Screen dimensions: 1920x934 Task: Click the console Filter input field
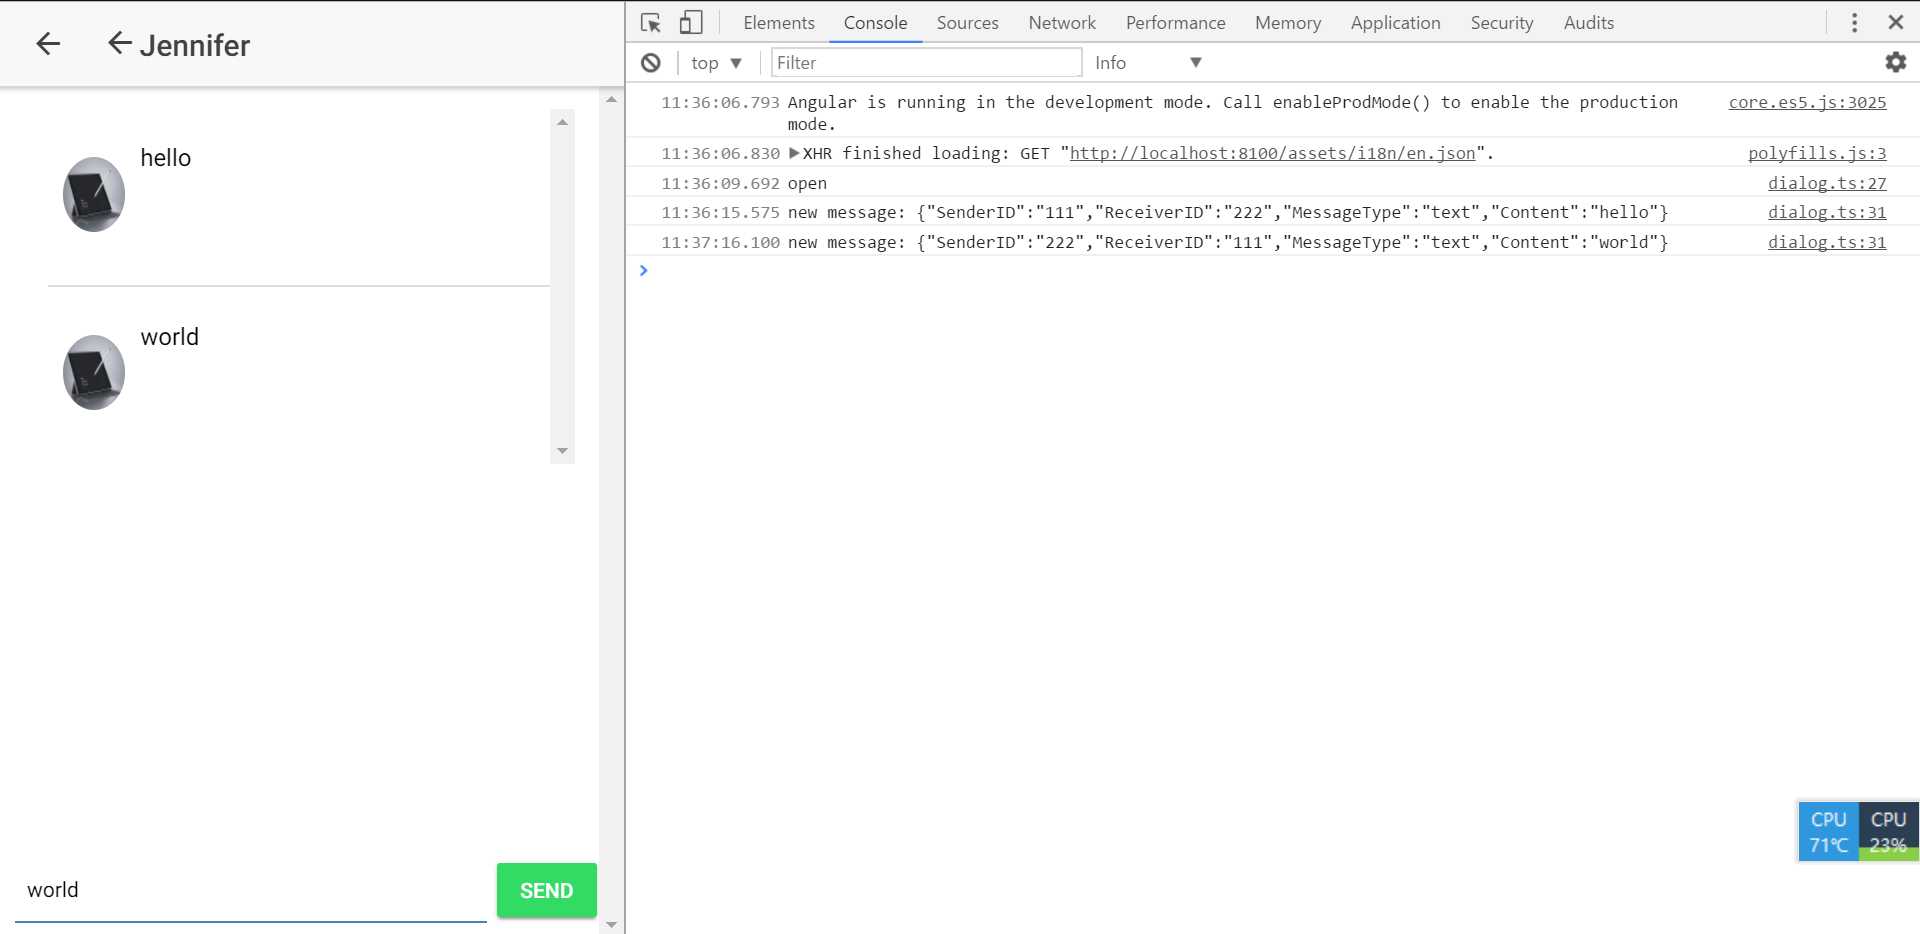(x=926, y=62)
